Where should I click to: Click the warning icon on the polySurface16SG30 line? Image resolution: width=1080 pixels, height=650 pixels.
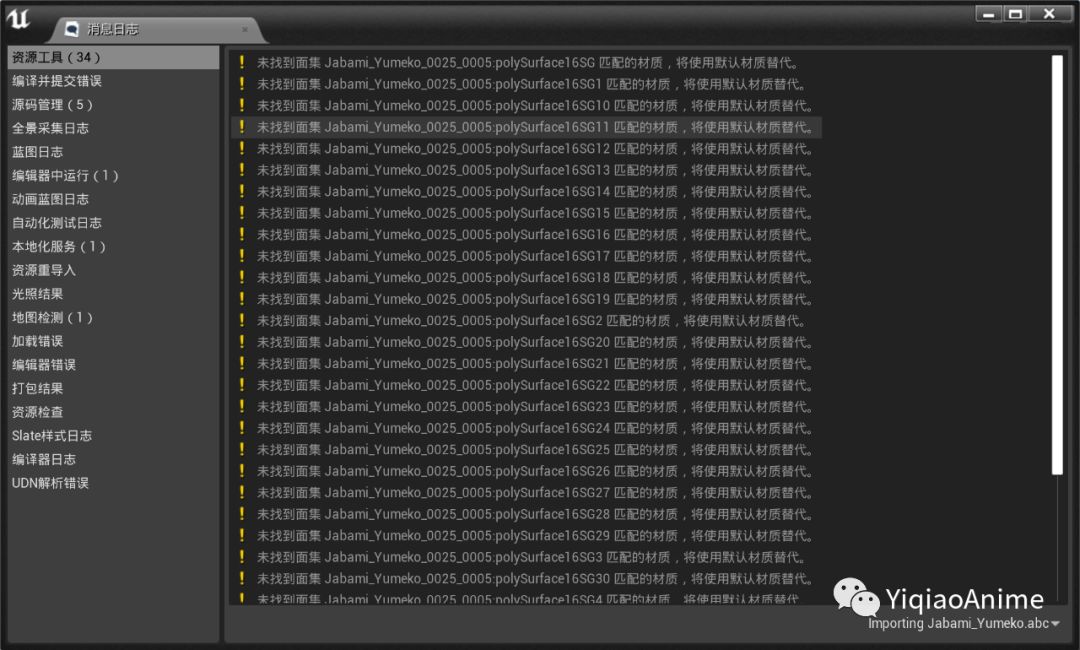click(242, 578)
